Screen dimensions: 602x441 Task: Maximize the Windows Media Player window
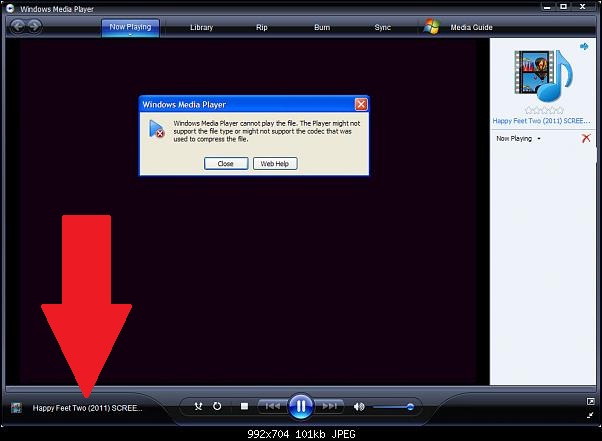point(563,7)
